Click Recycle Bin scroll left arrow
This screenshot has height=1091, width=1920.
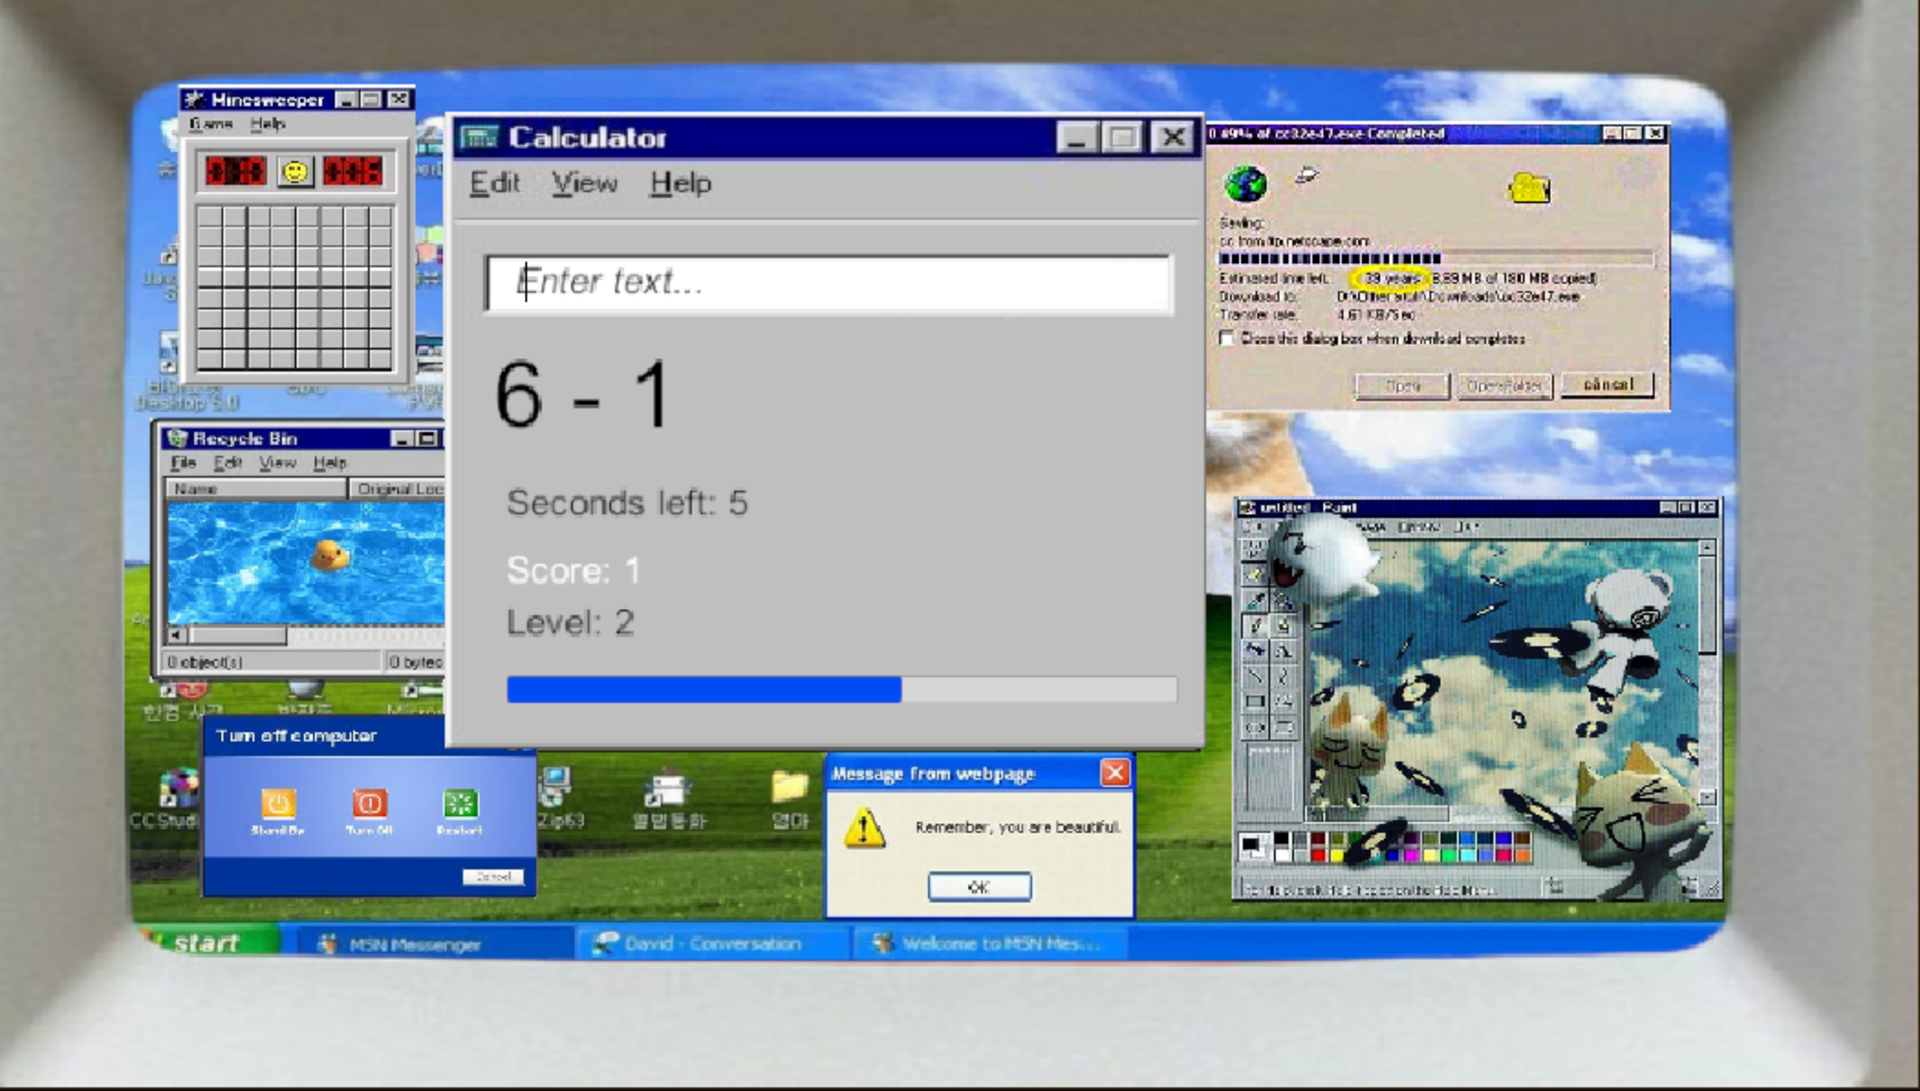[176, 635]
